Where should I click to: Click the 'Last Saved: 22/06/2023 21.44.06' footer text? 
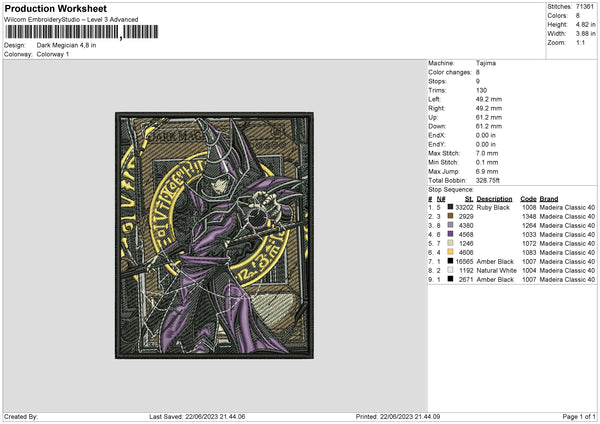(x=197, y=417)
